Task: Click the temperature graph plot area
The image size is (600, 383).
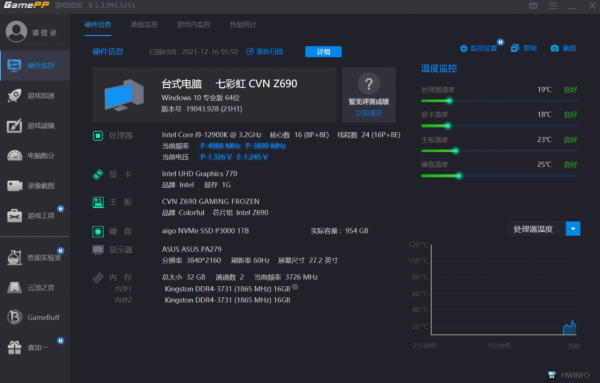Action: tap(504, 290)
